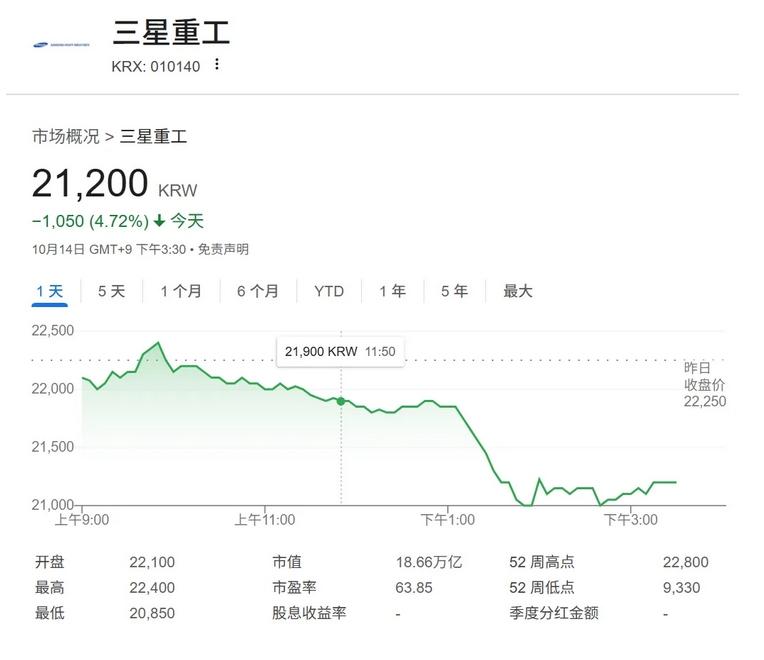
Task: Click the 52 周高点 value 22,800
Action: coord(684,562)
